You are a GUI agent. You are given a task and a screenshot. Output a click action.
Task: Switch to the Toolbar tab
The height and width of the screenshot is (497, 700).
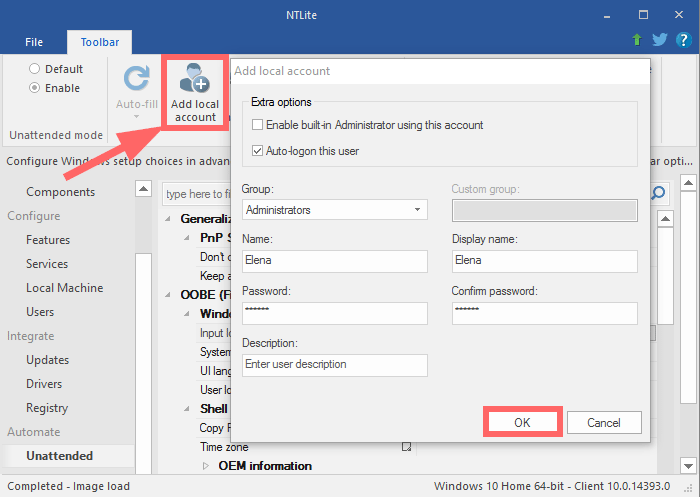coord(100,42)
